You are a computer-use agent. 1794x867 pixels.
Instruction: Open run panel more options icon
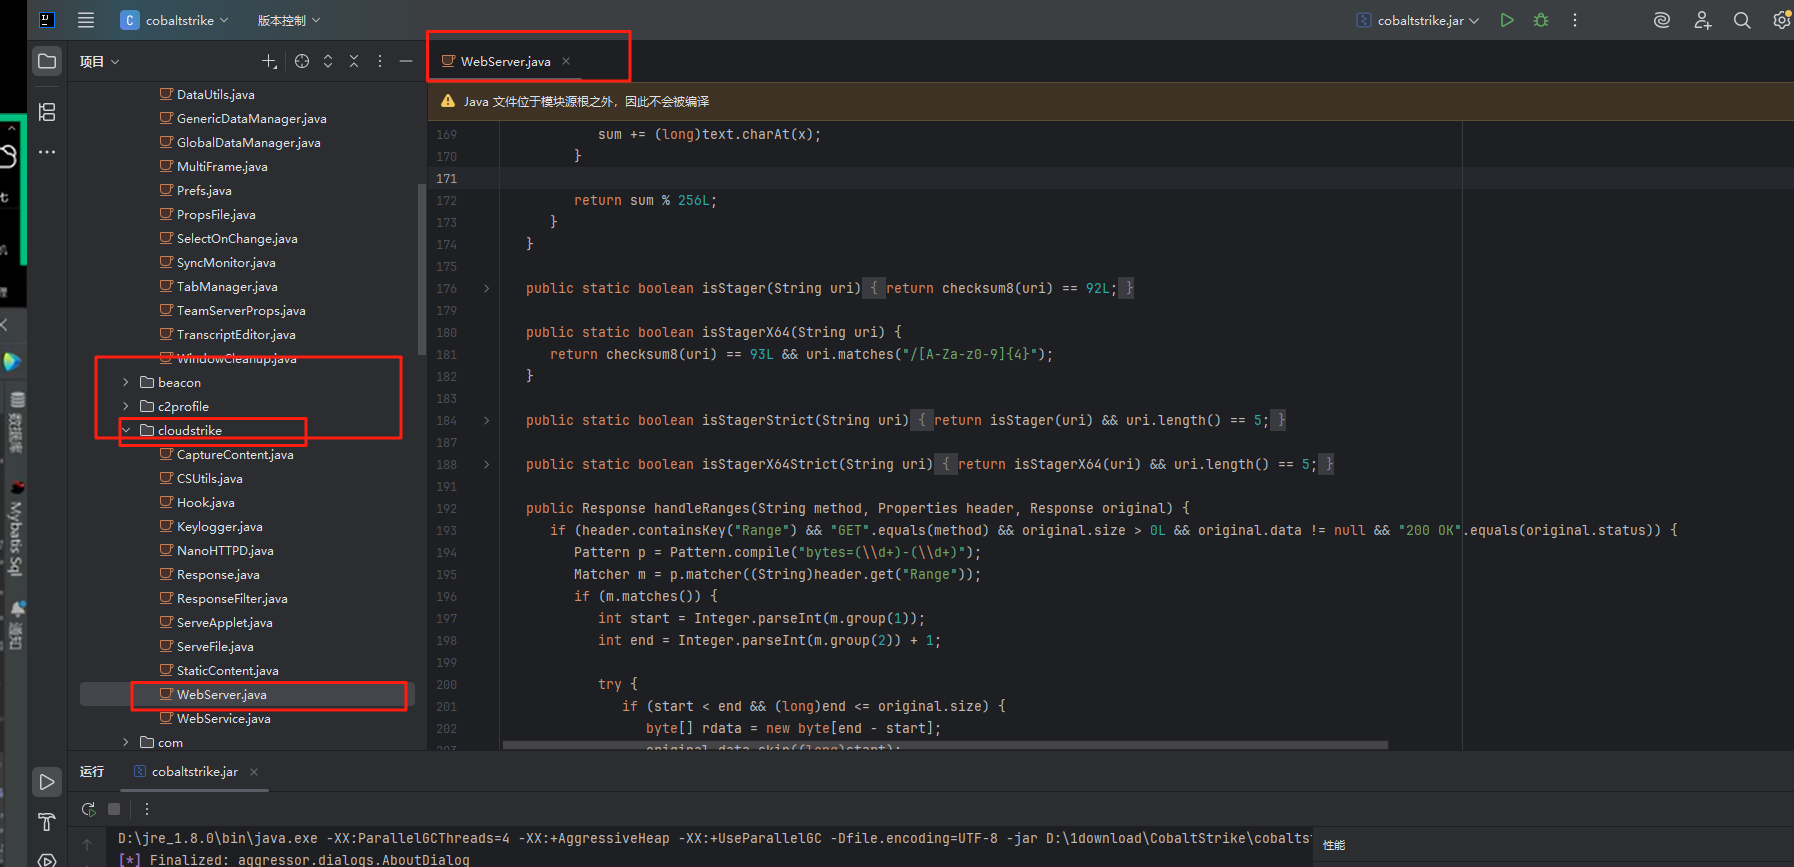(x=147, y=808)
